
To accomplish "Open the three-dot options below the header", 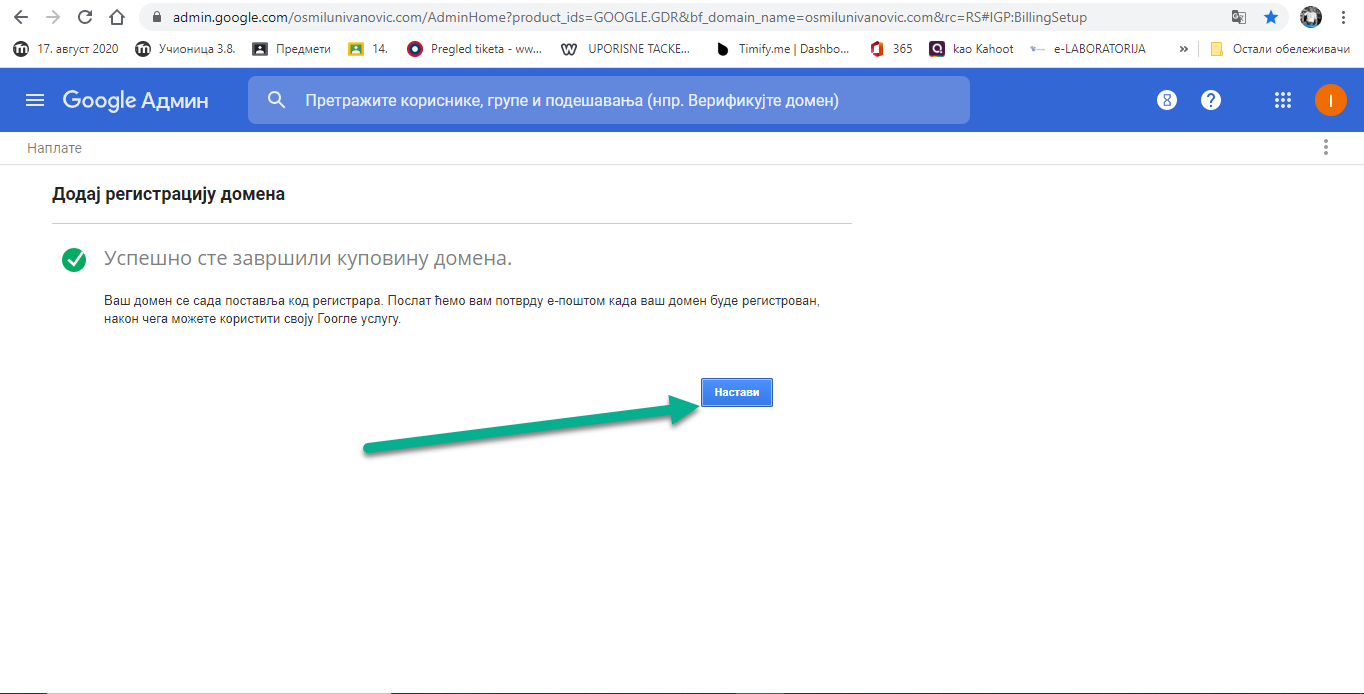I will (x=1326, y=148).
